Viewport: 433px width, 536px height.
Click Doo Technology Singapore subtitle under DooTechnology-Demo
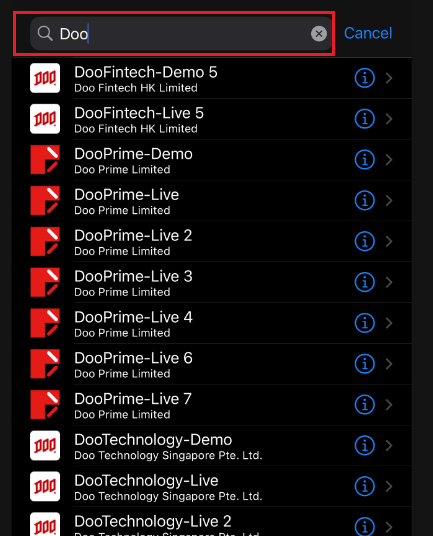pos(168,455)
